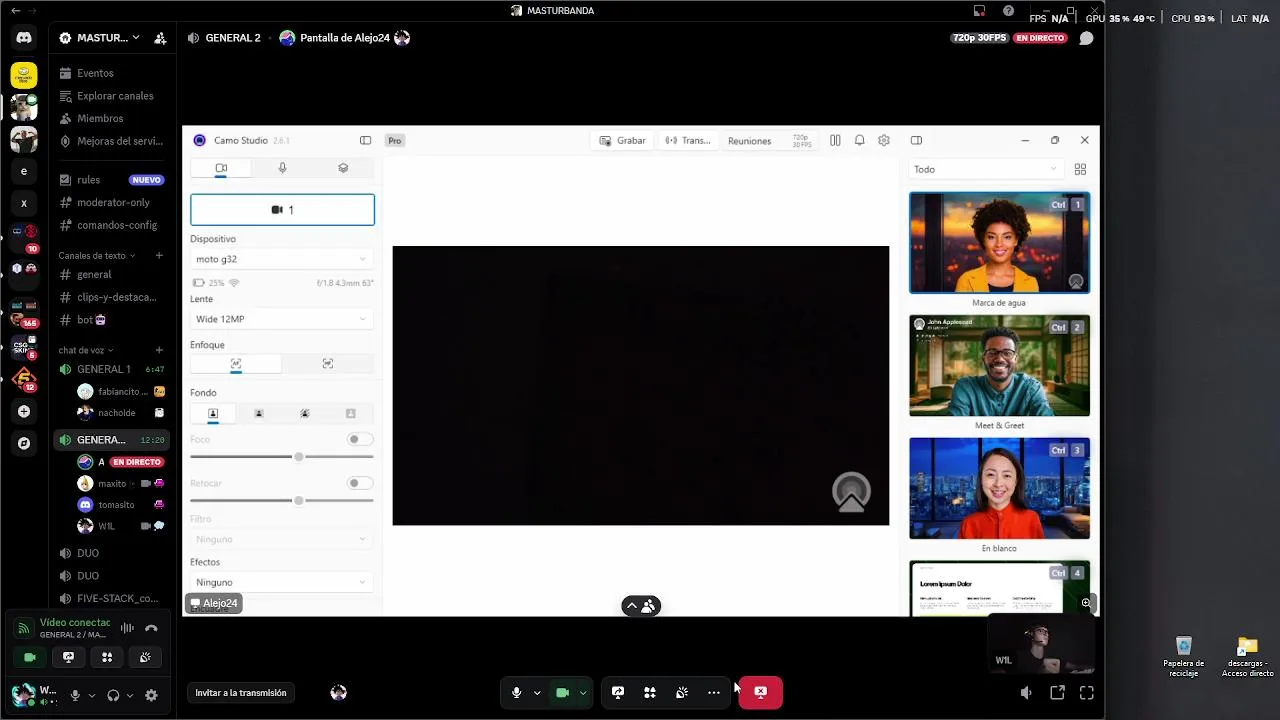
Task: Open soundboard icon in voice panel
Action: tap(145, 657)
